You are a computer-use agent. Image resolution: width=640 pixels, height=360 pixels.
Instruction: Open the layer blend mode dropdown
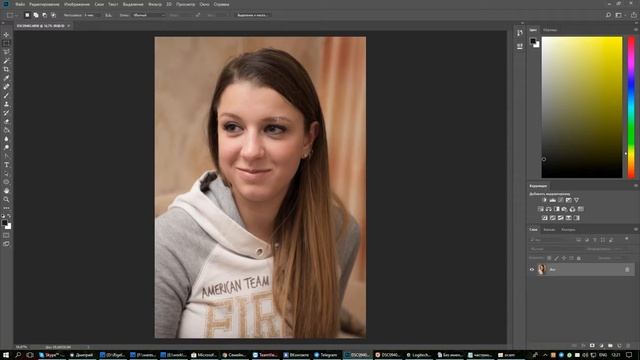click(556, 249)
